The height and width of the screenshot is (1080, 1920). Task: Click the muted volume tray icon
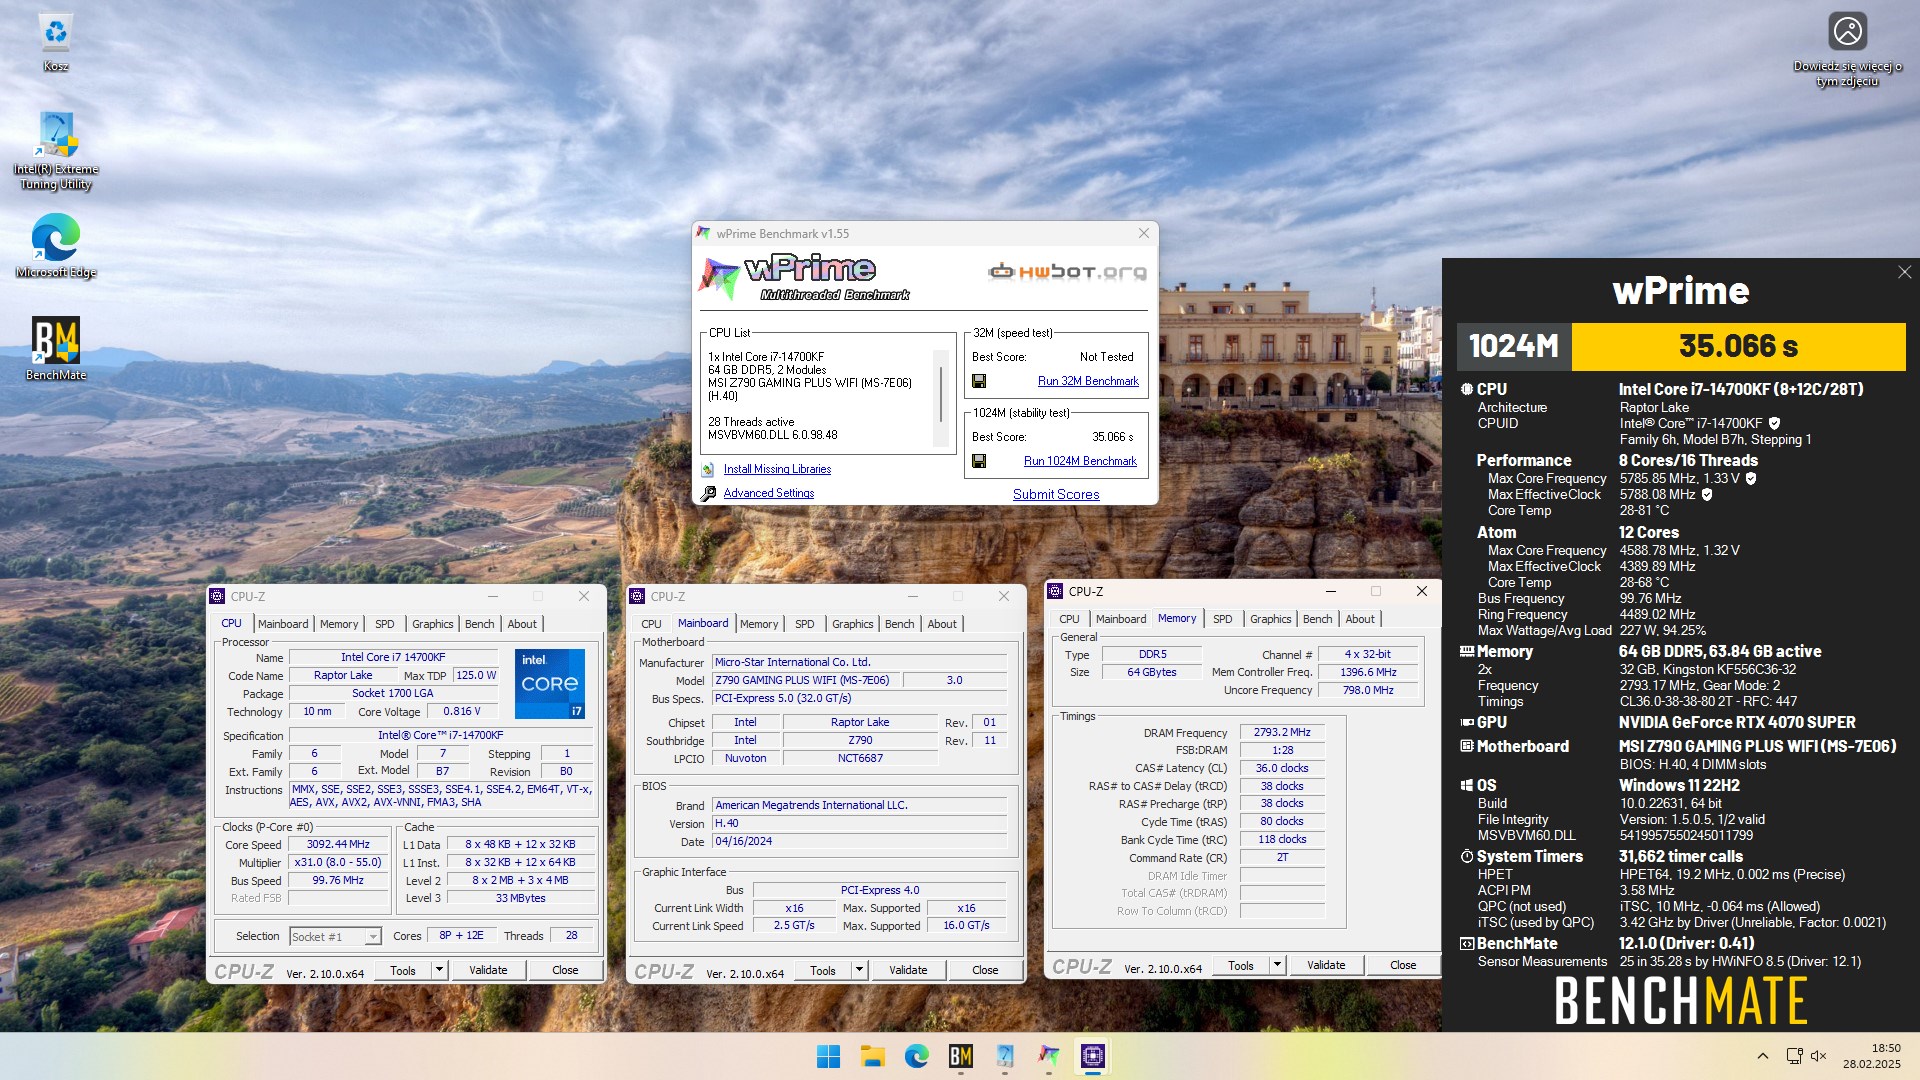click(x=1819, y=1056)
